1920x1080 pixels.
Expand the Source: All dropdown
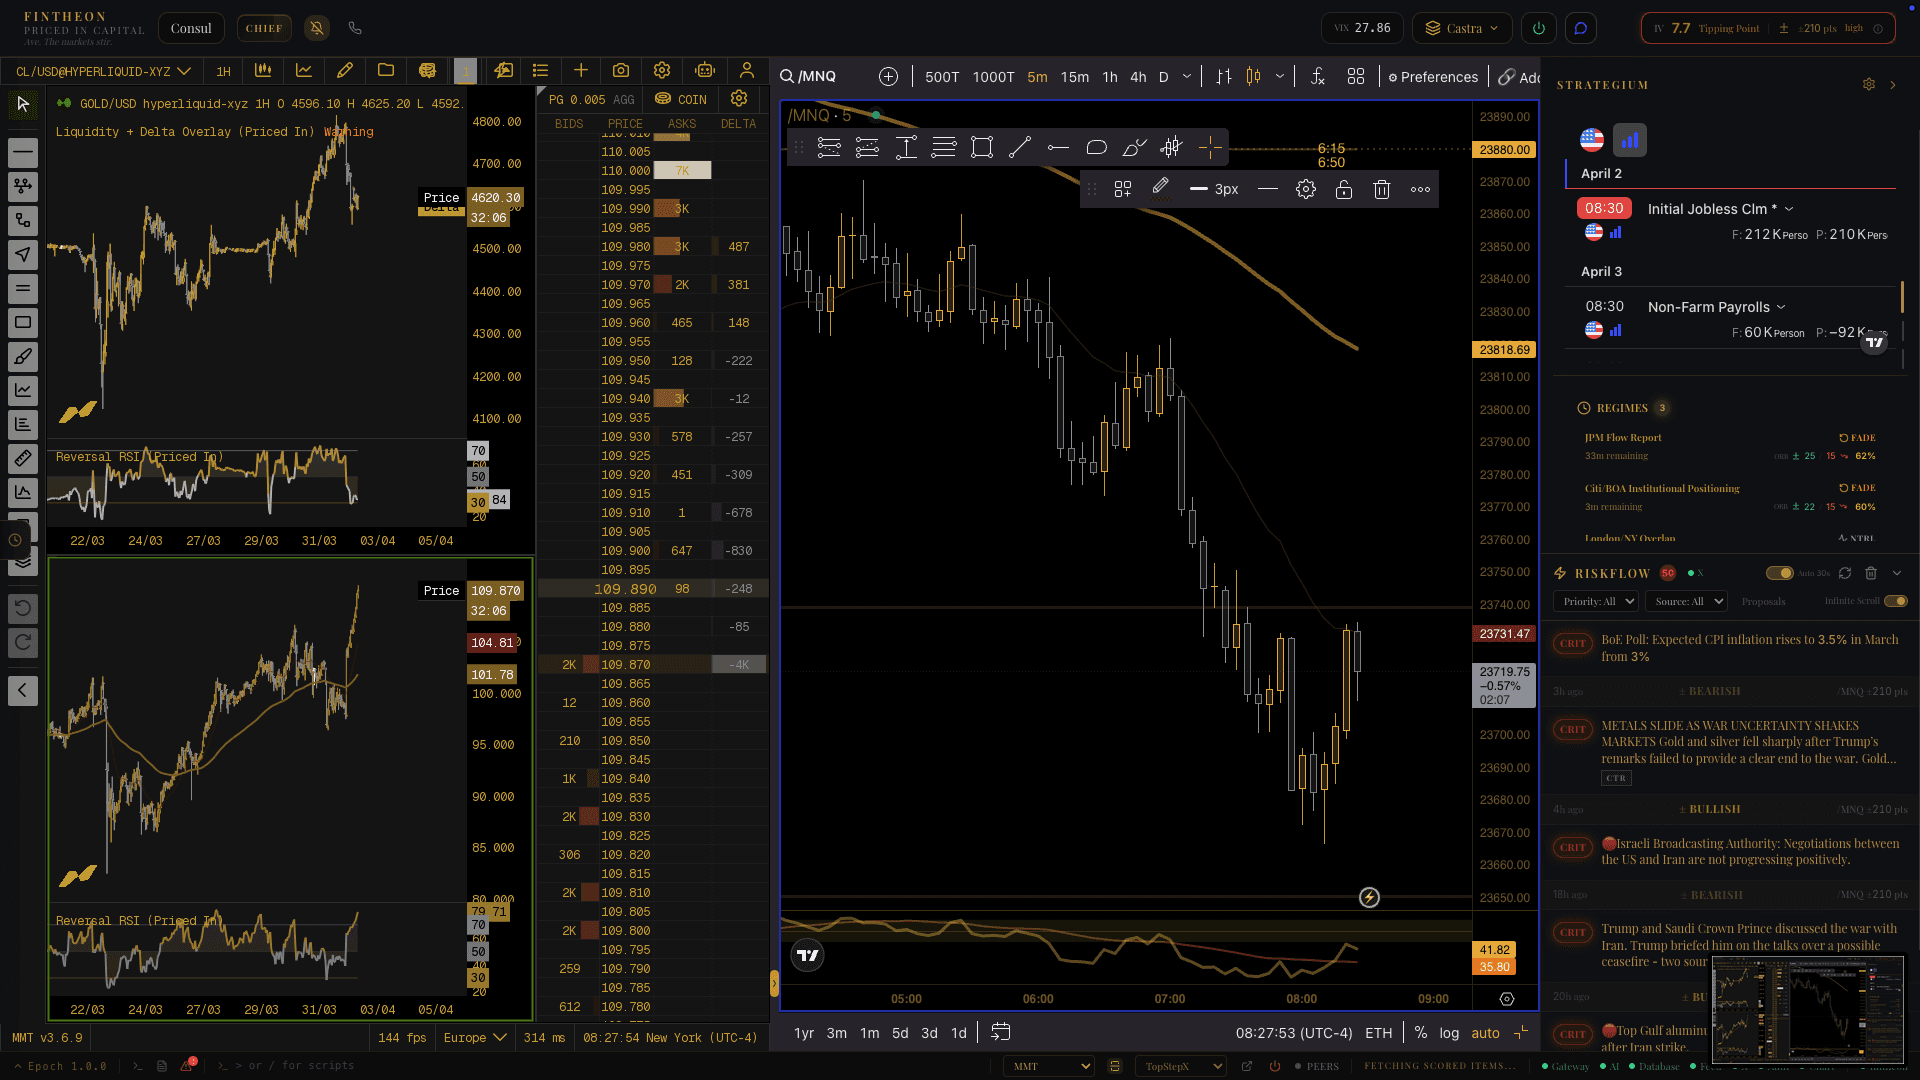[x=1688, y=601]
